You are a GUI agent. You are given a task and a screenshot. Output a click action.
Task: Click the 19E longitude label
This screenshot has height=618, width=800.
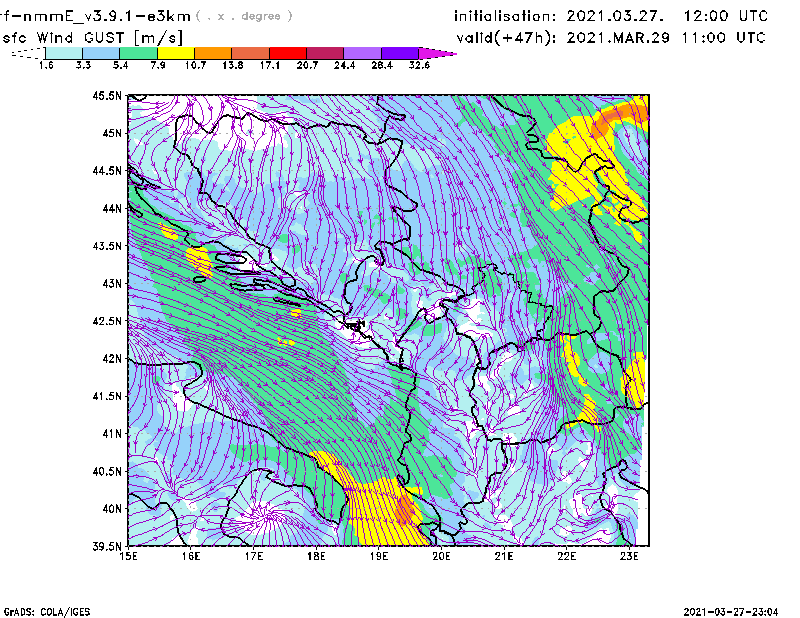(x=379, y=556)
